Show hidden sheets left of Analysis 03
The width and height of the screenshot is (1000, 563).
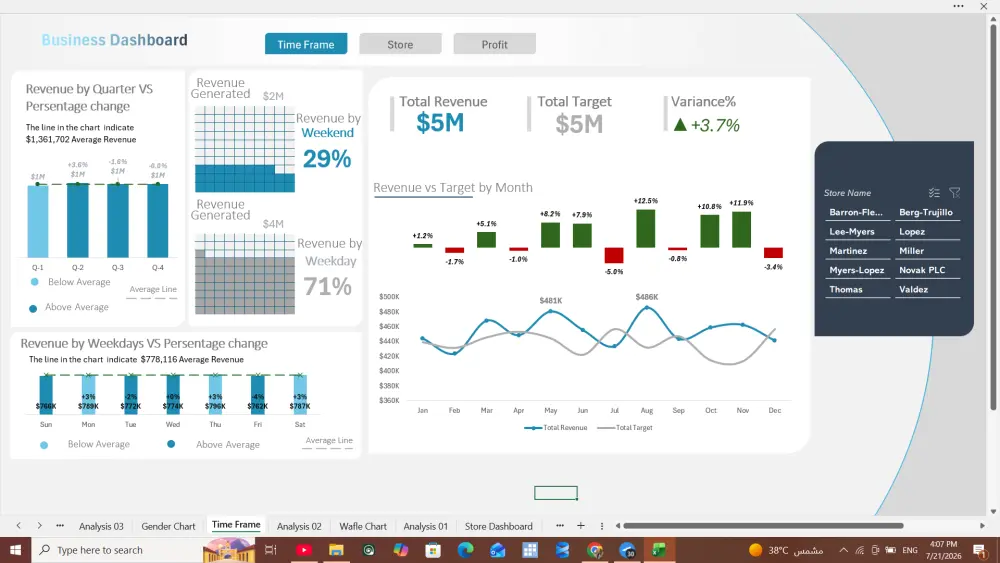[x=60, y=525]
